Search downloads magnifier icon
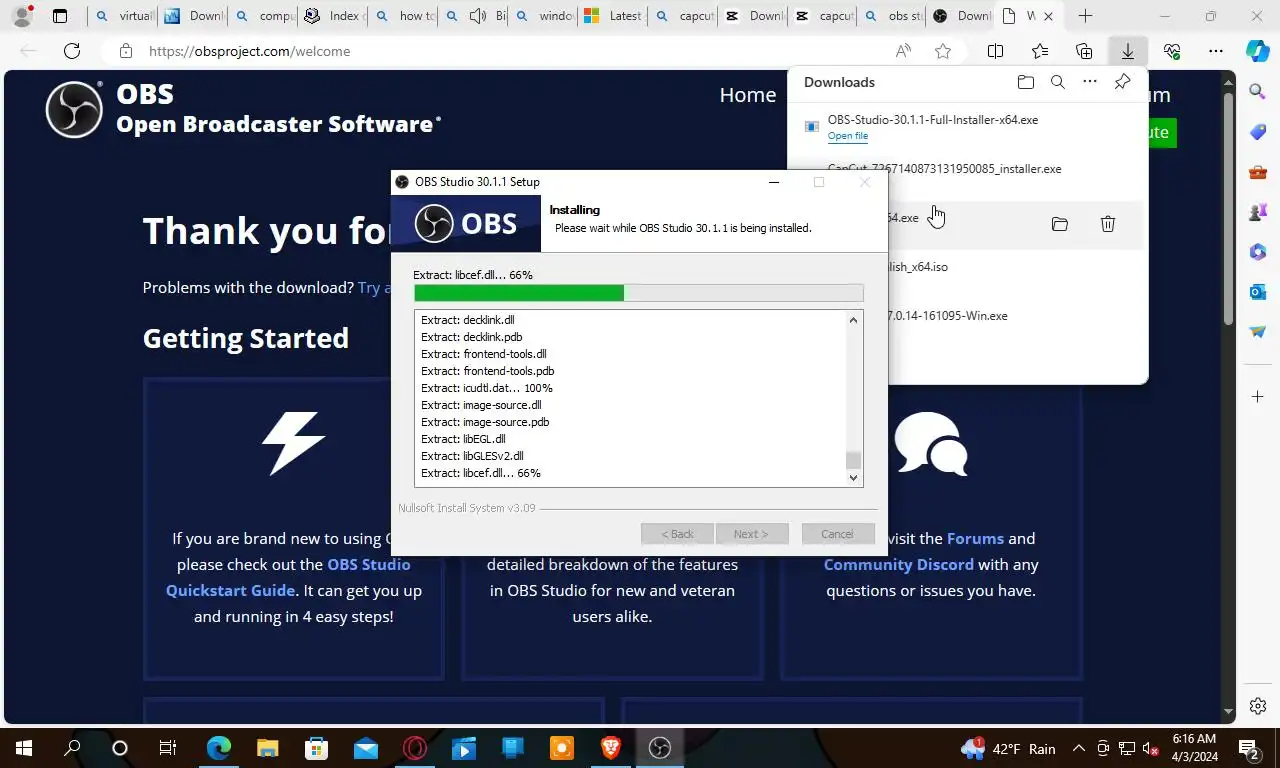The width and height of the screenshot is (1280, 768). [1058, 82]
